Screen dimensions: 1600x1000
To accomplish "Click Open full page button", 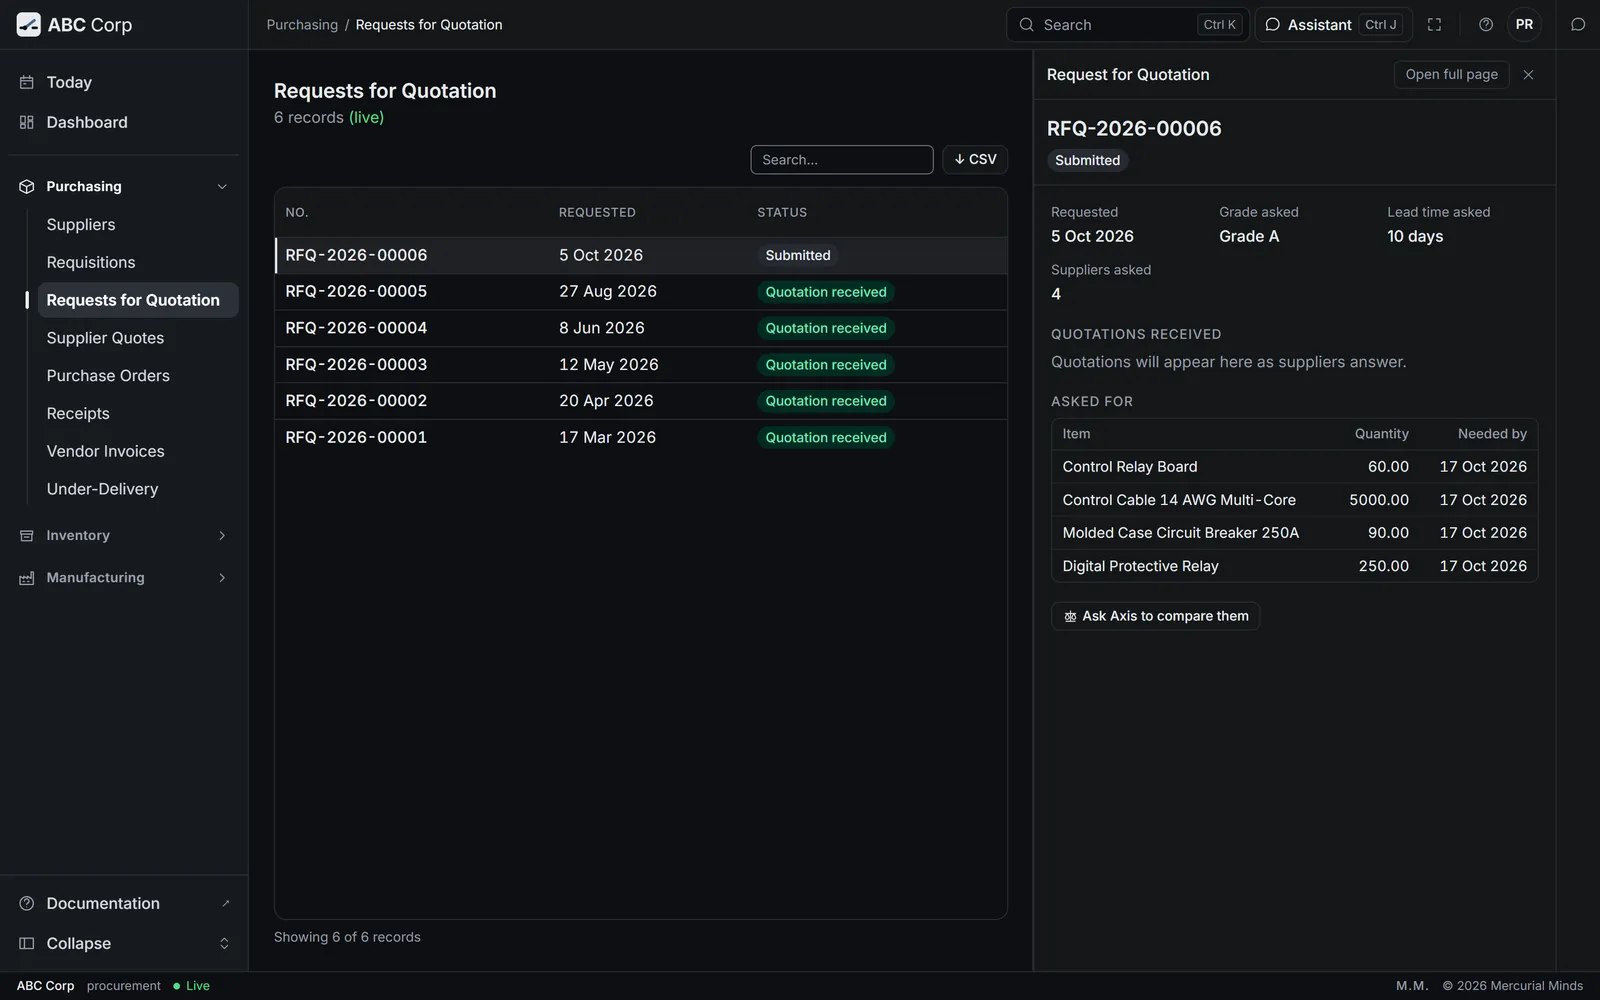I will 1451,75.
